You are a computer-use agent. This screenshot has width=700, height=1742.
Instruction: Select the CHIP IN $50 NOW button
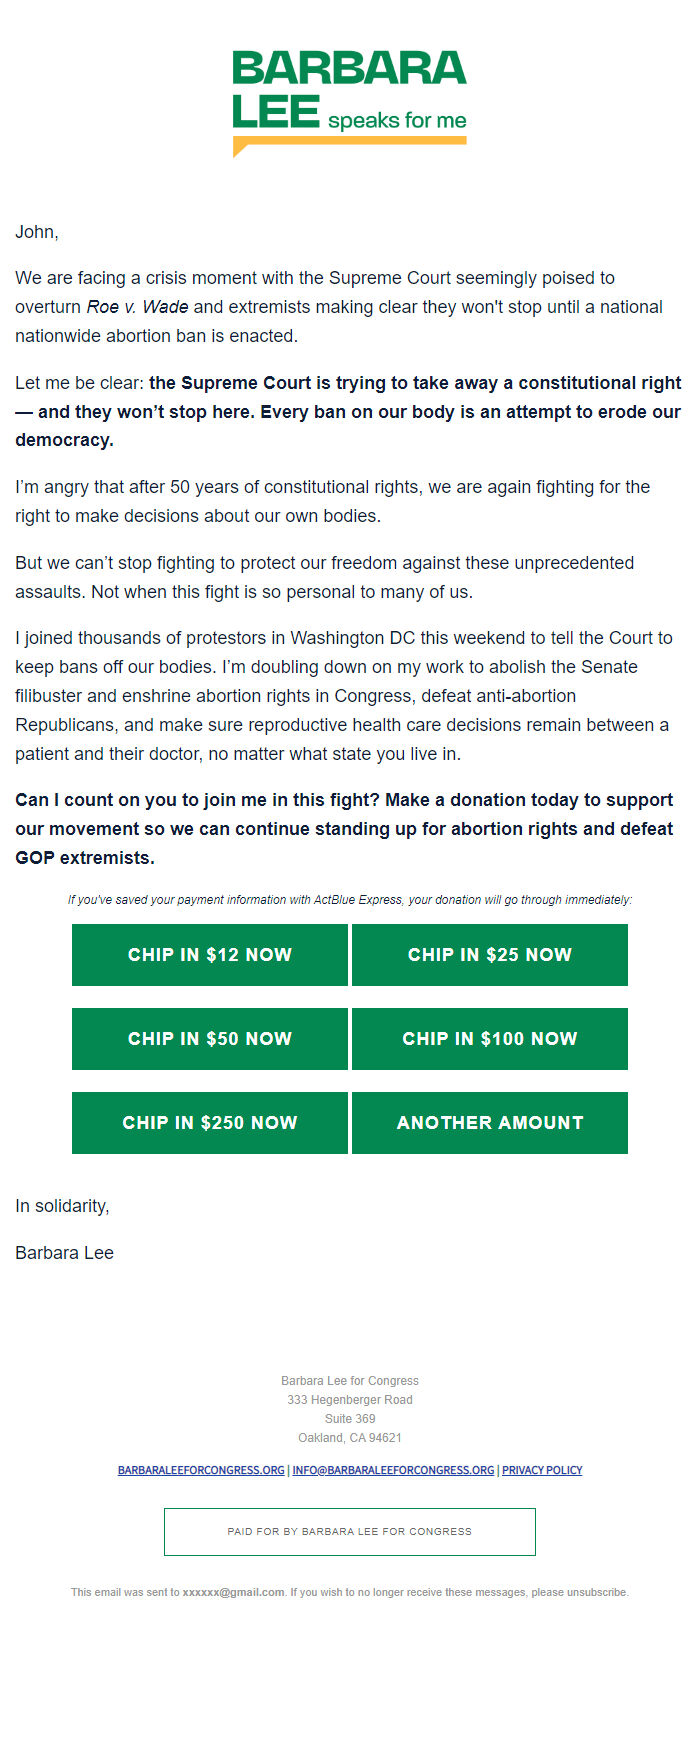click(210, 1039)
